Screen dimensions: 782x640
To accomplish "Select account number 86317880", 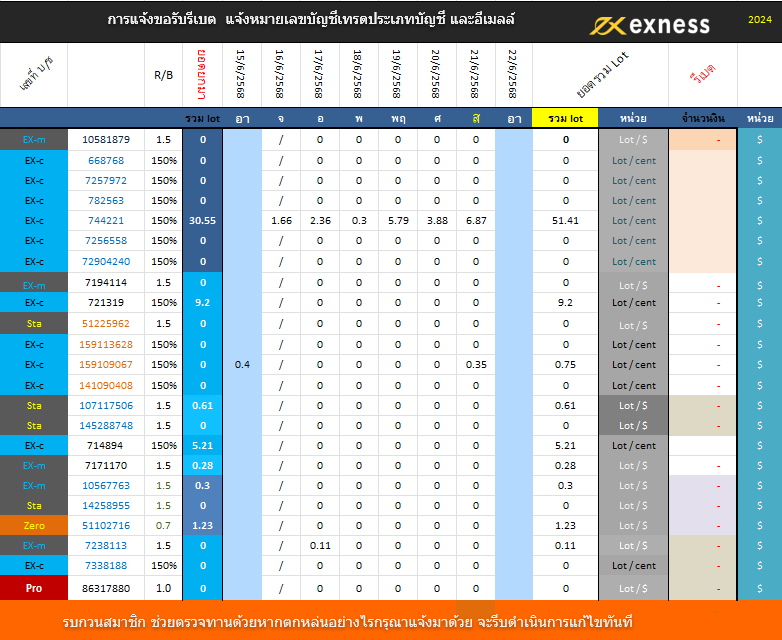I will coord(106,588).
